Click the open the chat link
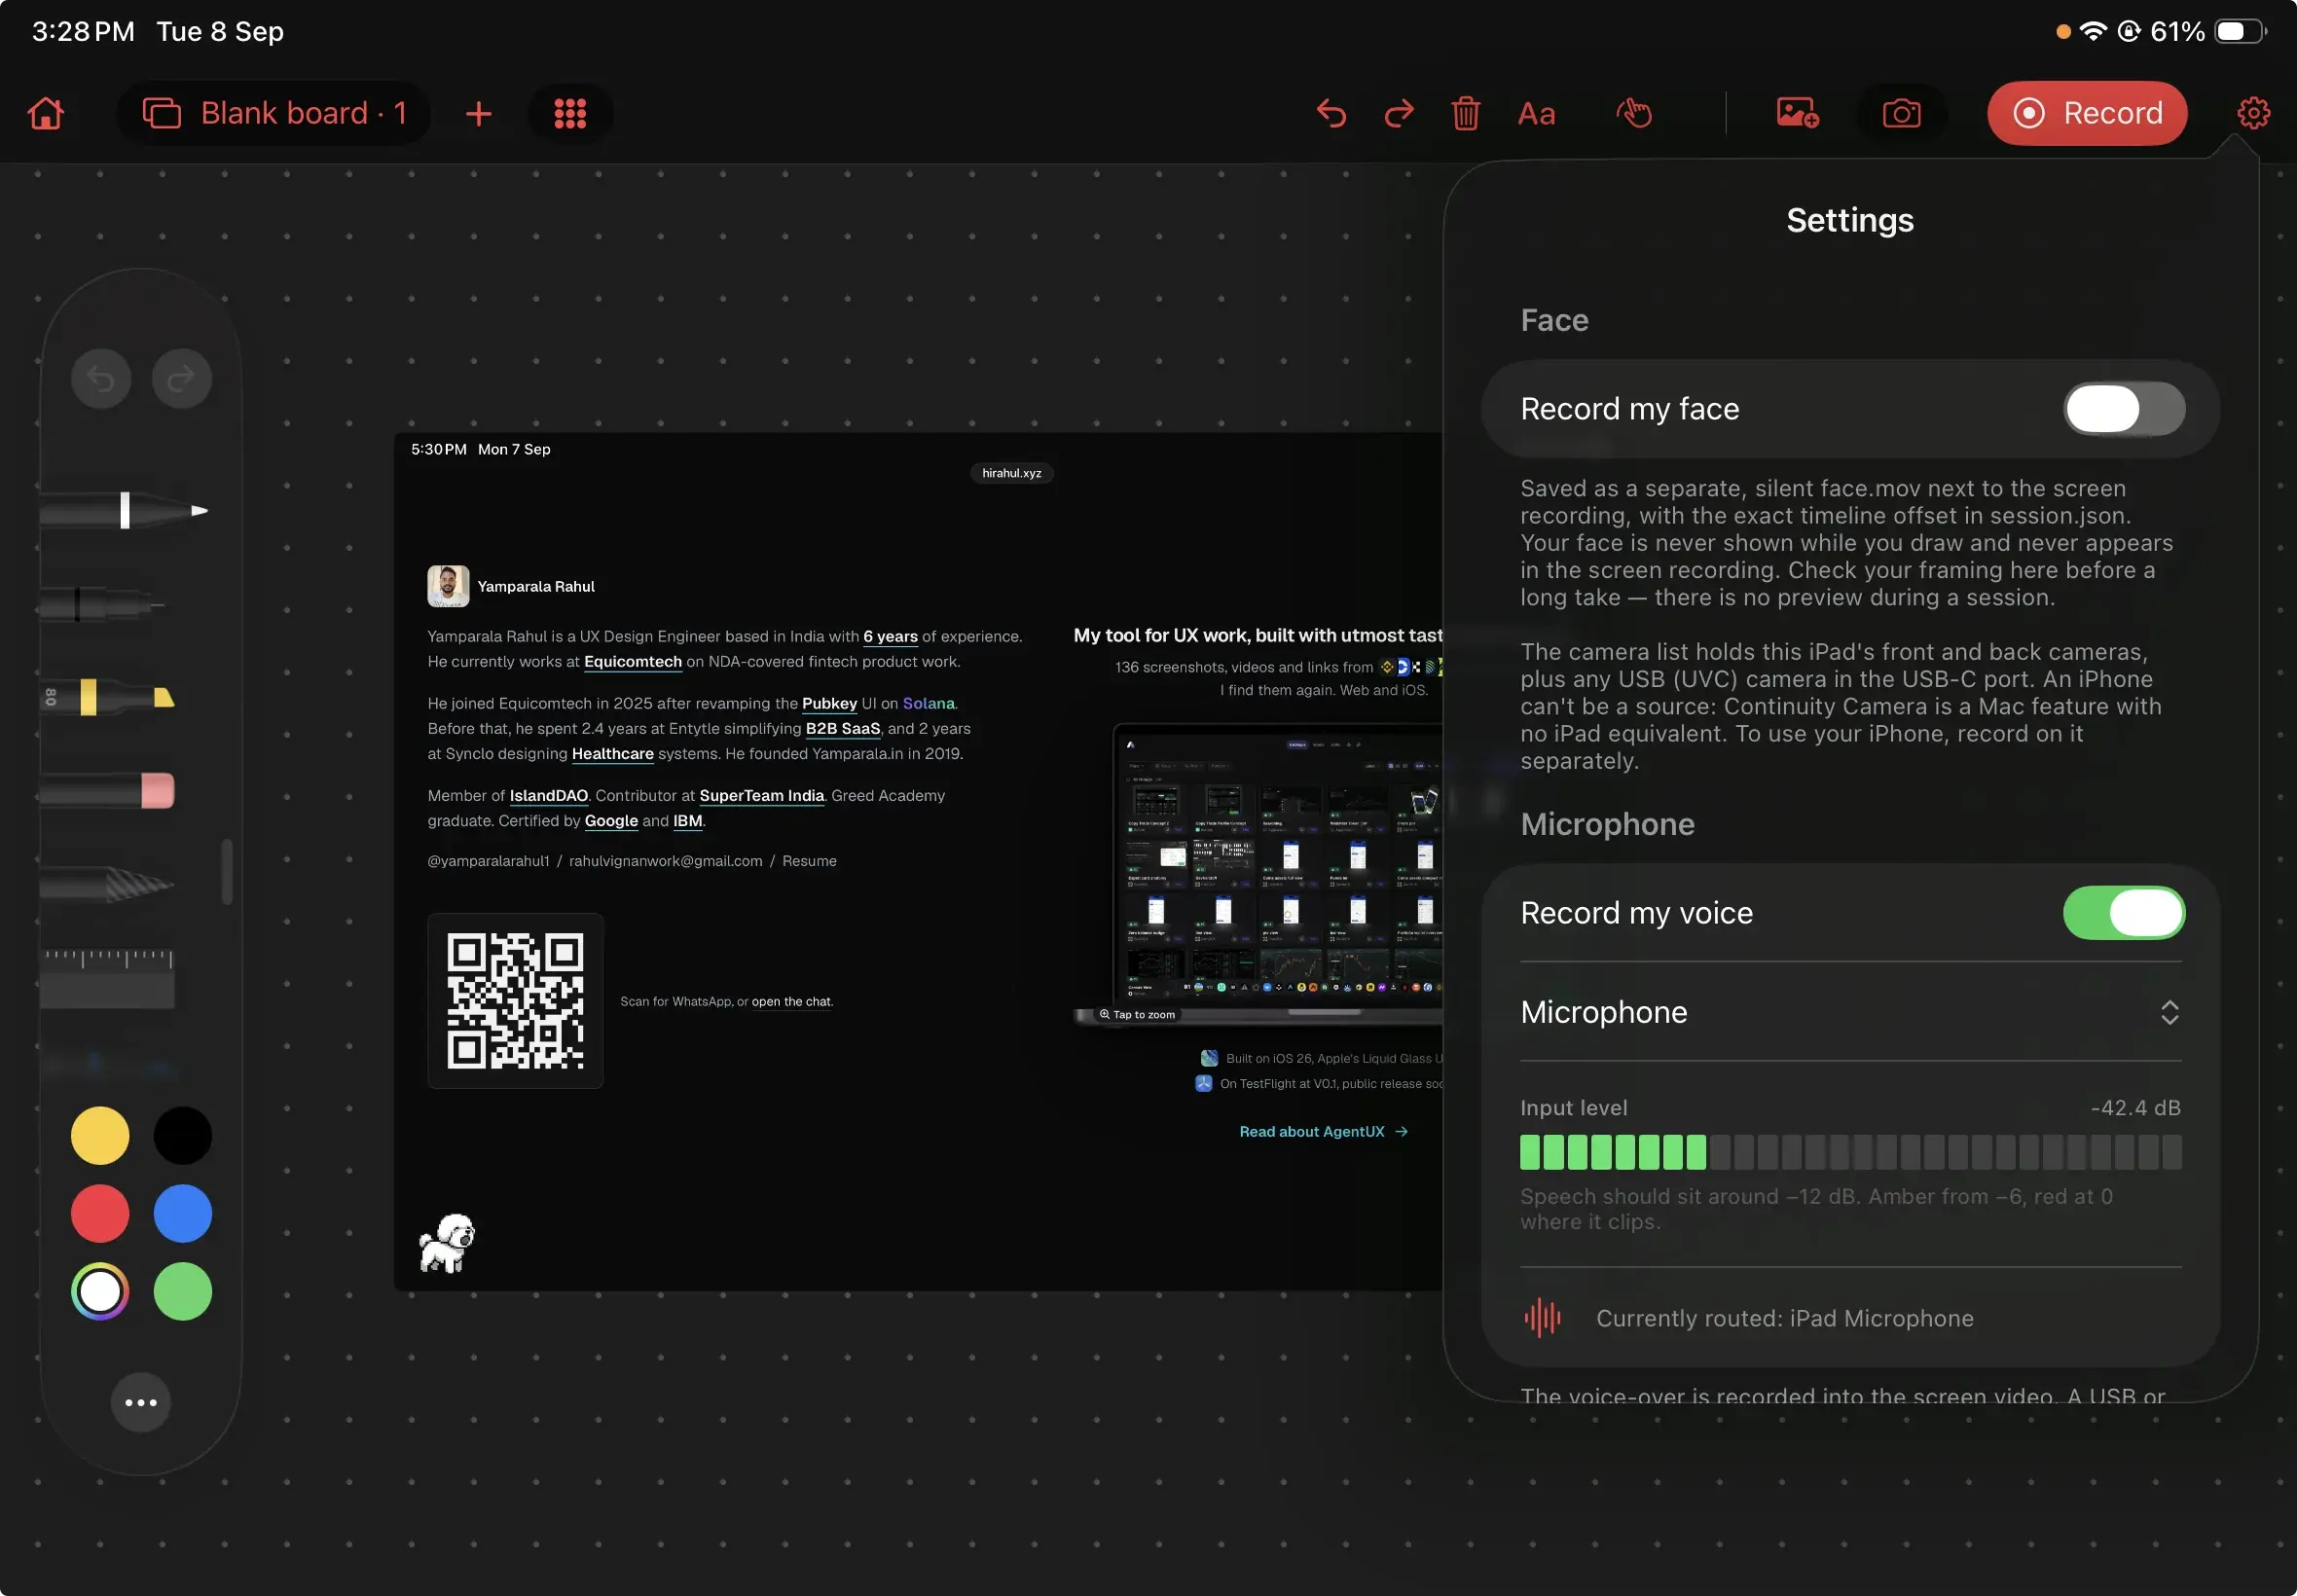The image size is (2297, 1596). 791,1002
